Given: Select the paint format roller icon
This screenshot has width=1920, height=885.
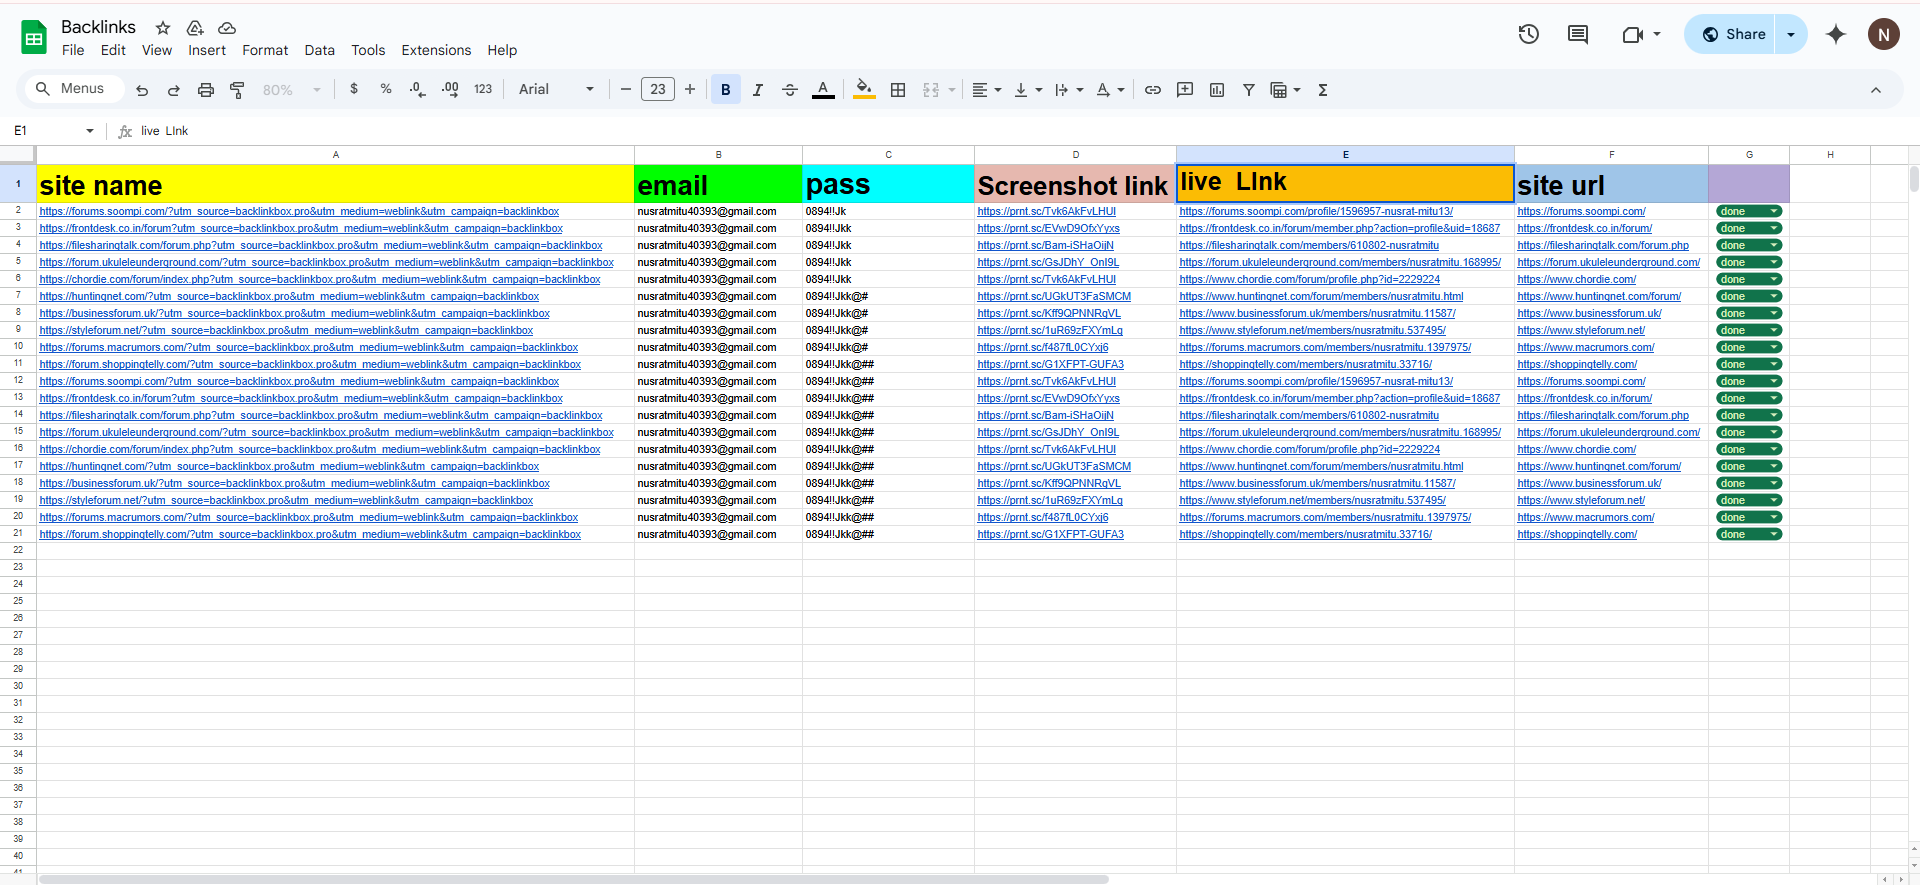Looking at the screenshot, I should coord(238,90).
